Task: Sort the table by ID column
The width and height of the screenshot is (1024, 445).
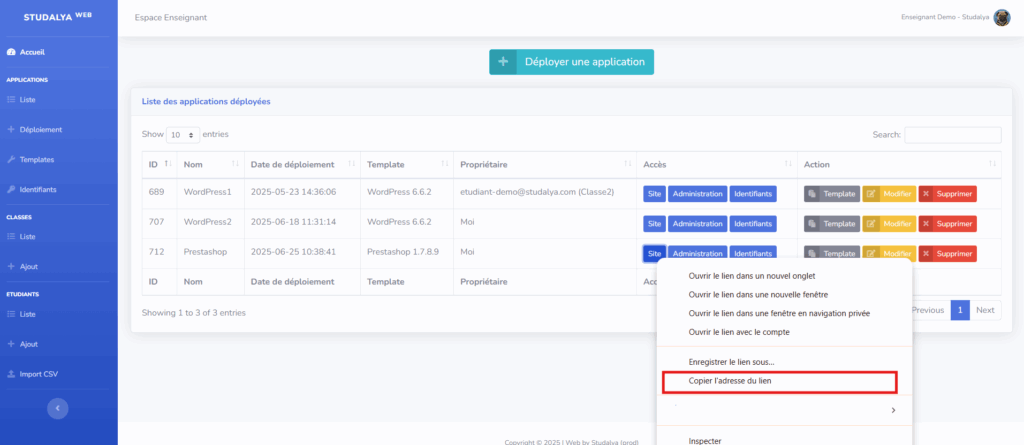Action: [167, 164]
